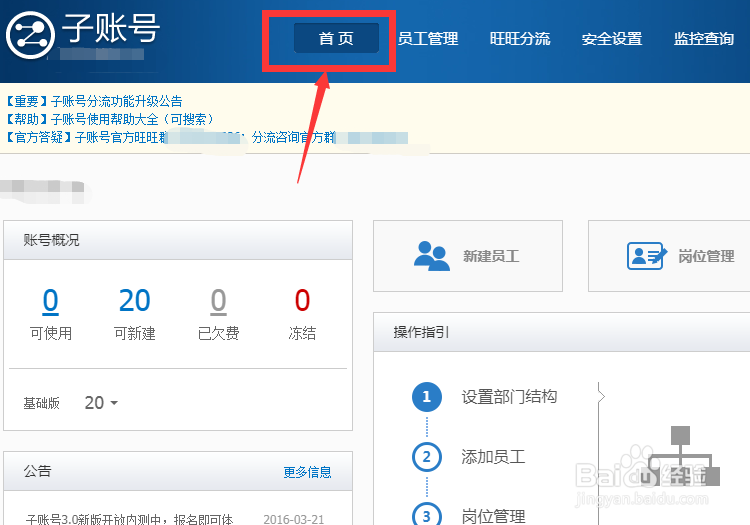Click the 已欠费 count of 0

(219, 301)
